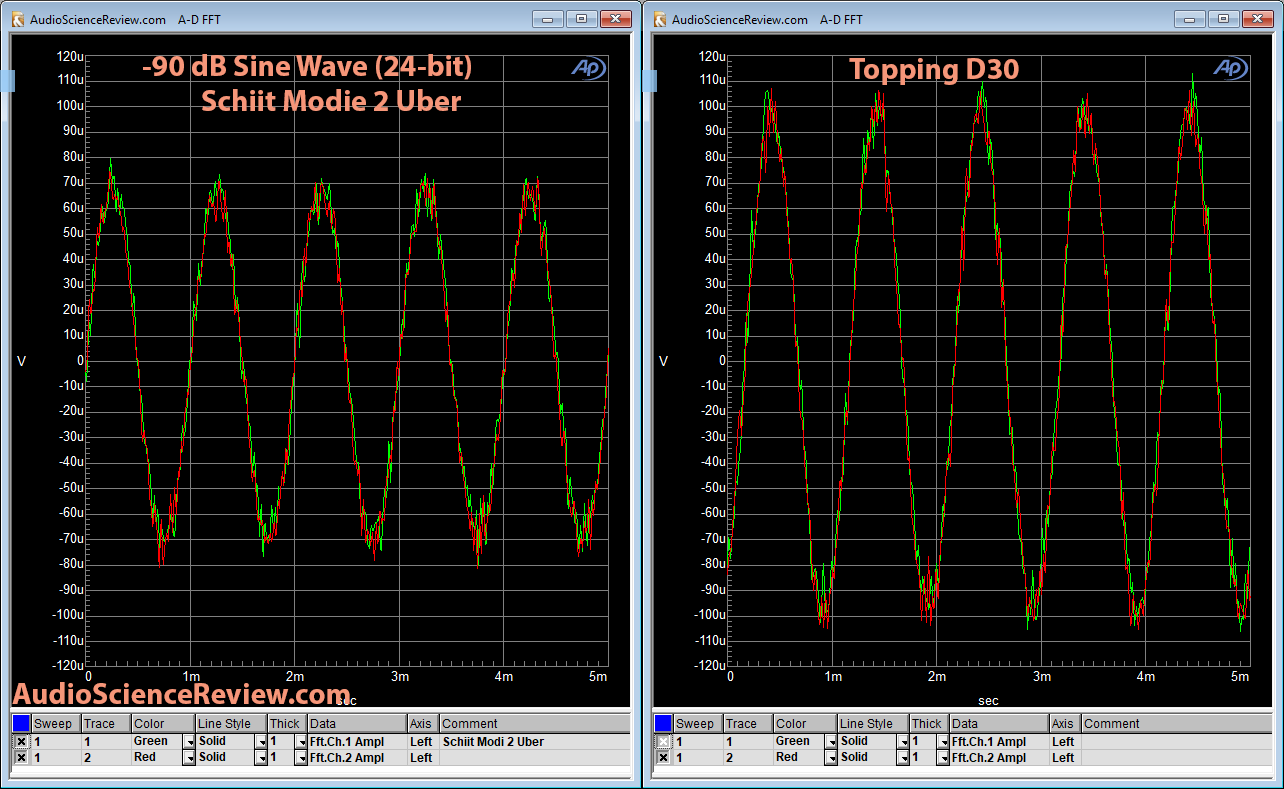
Task: Select 'Fft.Ch.2 Ampl' data cell in the Schiit window
Action: click(357, 758)
